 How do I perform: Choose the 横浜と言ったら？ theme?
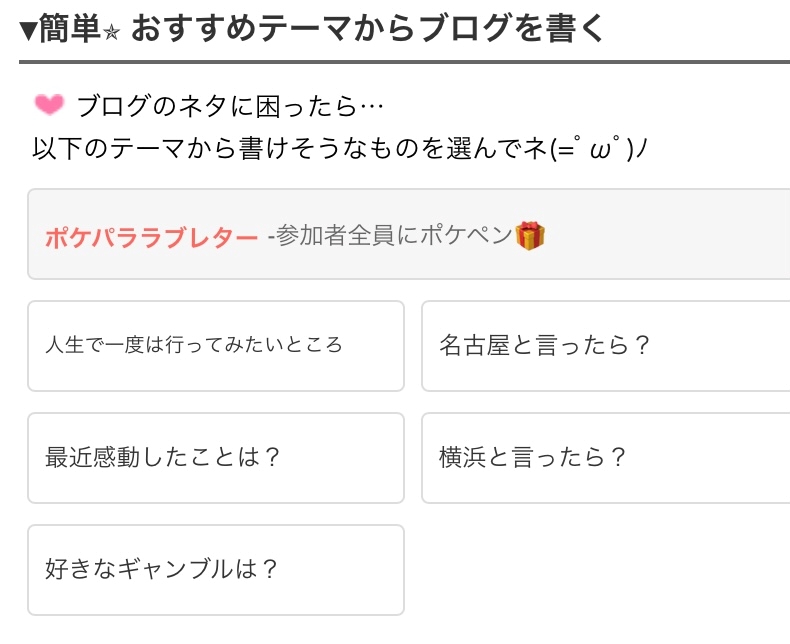tap(606, 458)
